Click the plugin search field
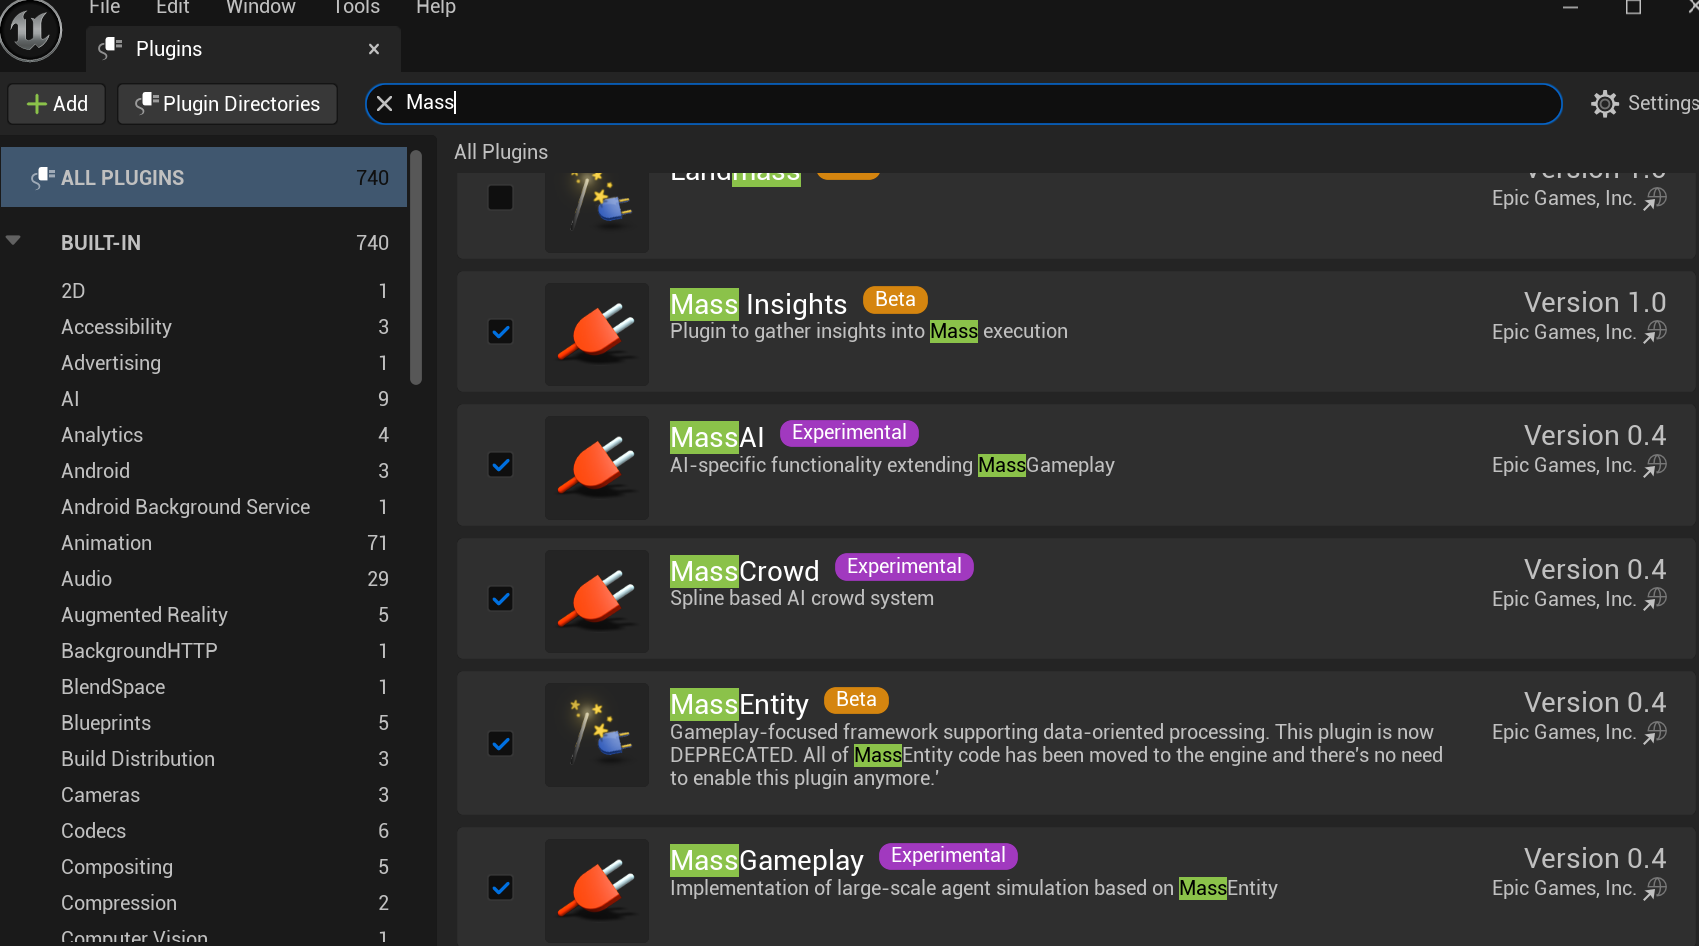 (964, 104)
